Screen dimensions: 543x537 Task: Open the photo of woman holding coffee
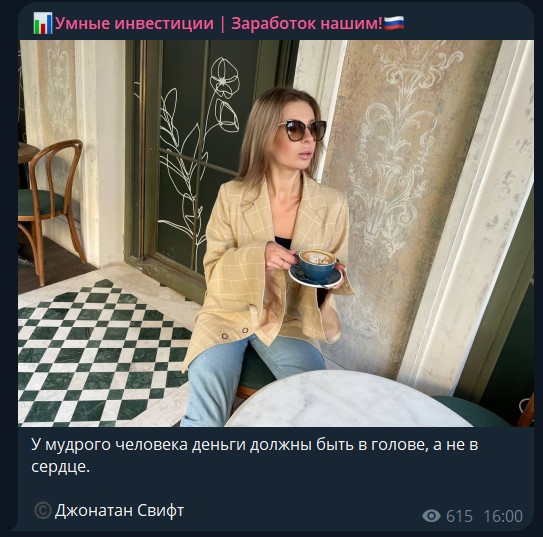pos(276,233)
